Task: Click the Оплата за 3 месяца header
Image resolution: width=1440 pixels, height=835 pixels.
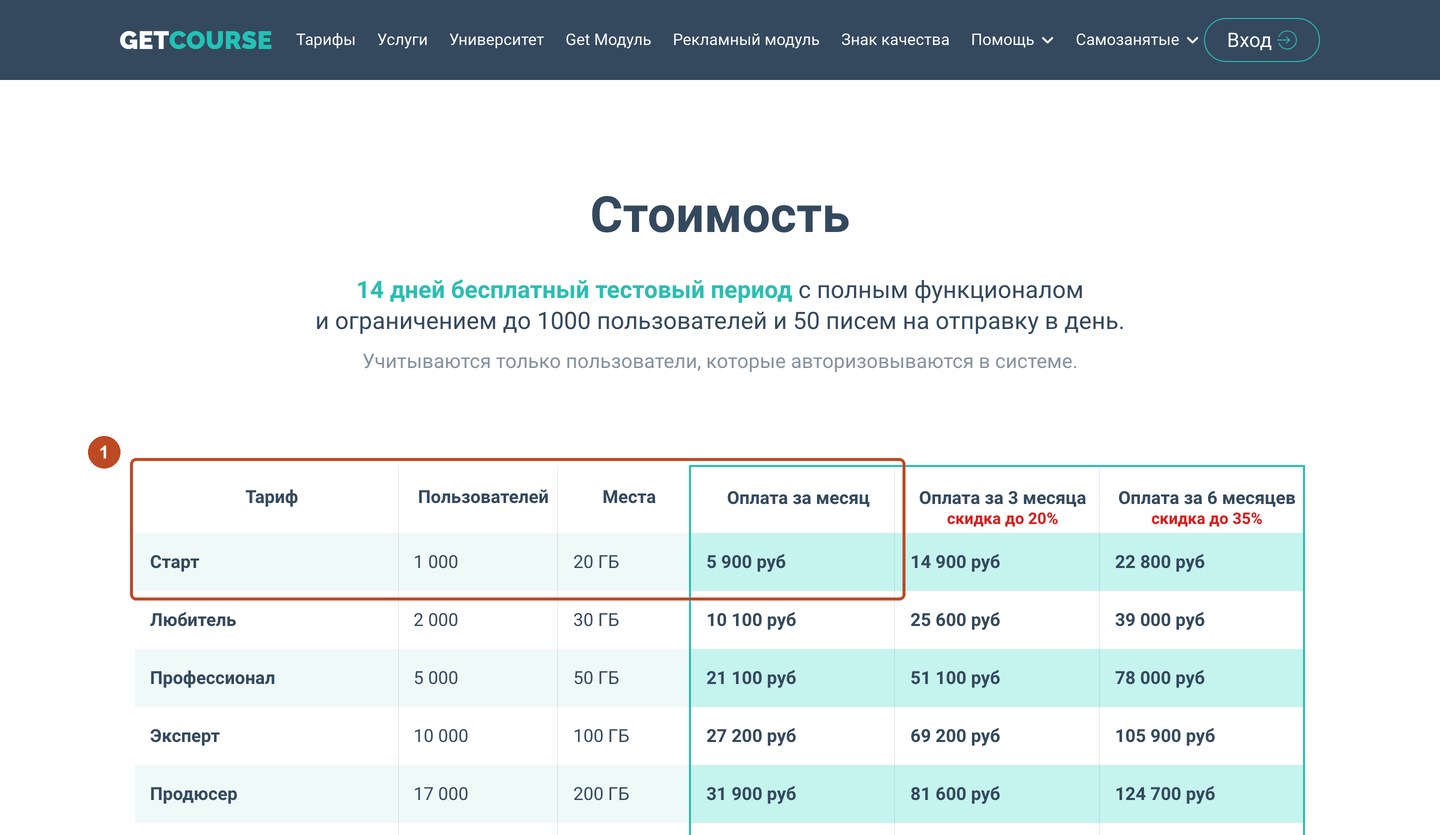Action: tap(1002, 498)
